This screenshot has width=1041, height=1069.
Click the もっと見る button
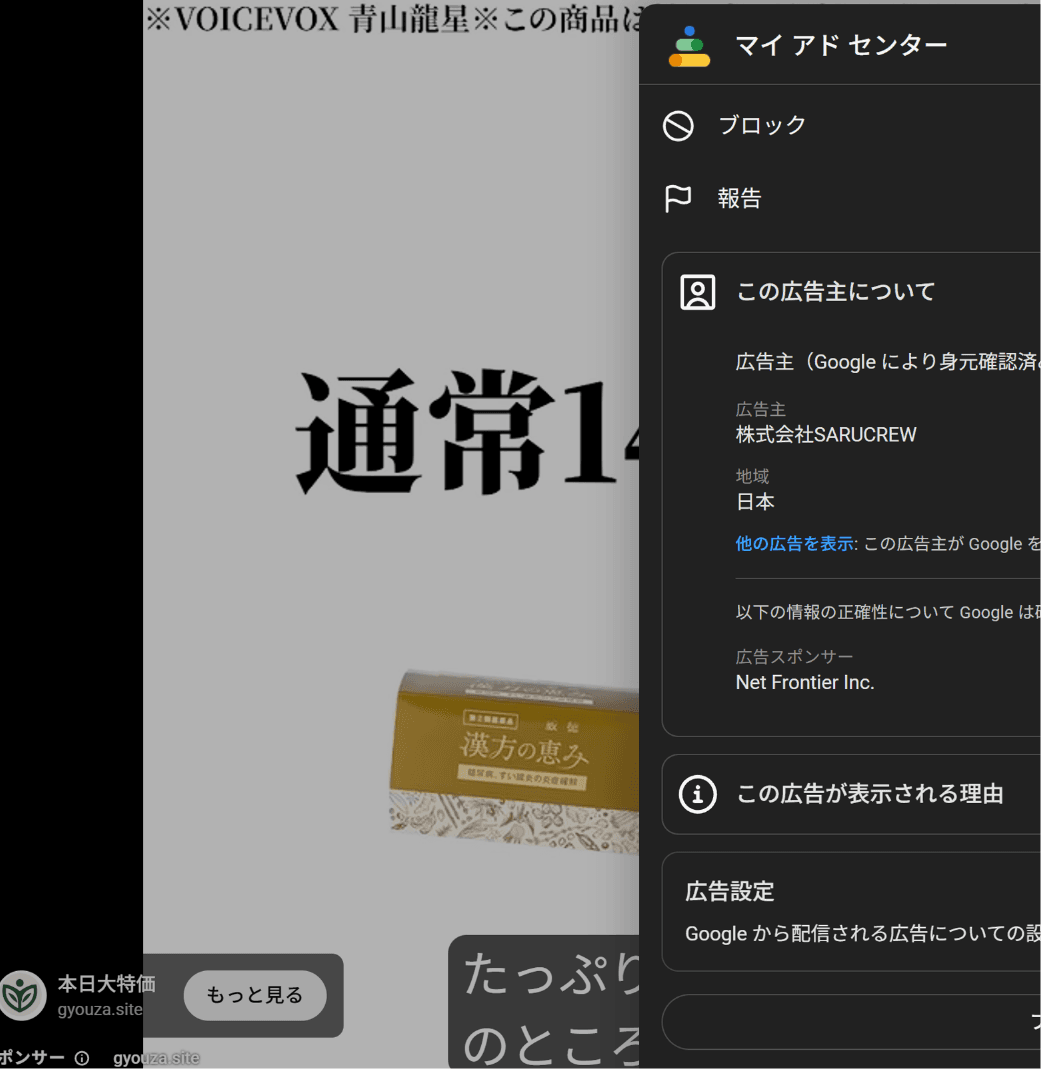coord(255,995)
